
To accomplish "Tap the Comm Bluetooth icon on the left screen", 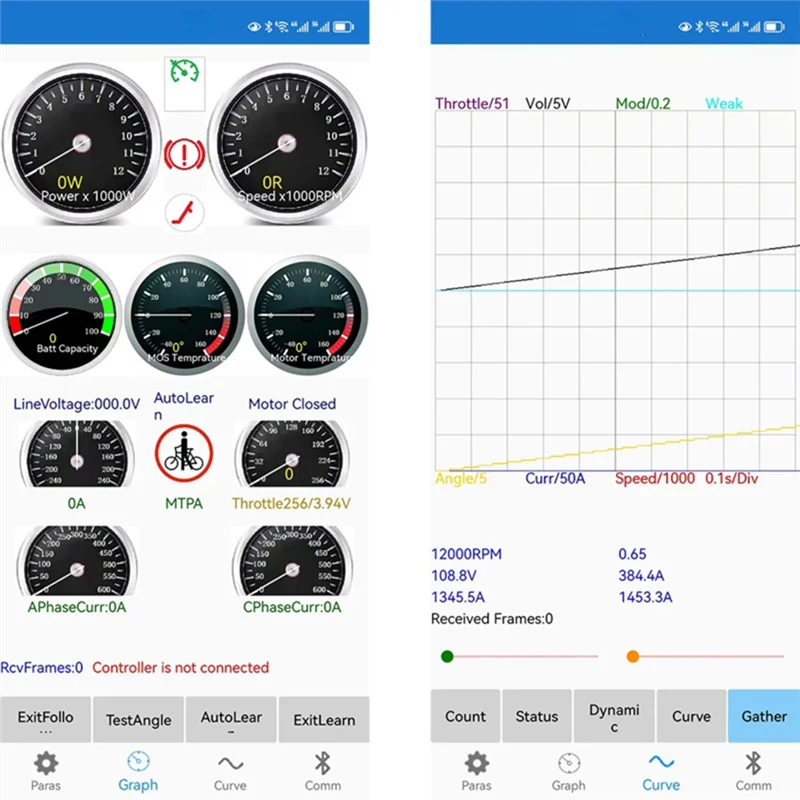I will coord(322,763).
